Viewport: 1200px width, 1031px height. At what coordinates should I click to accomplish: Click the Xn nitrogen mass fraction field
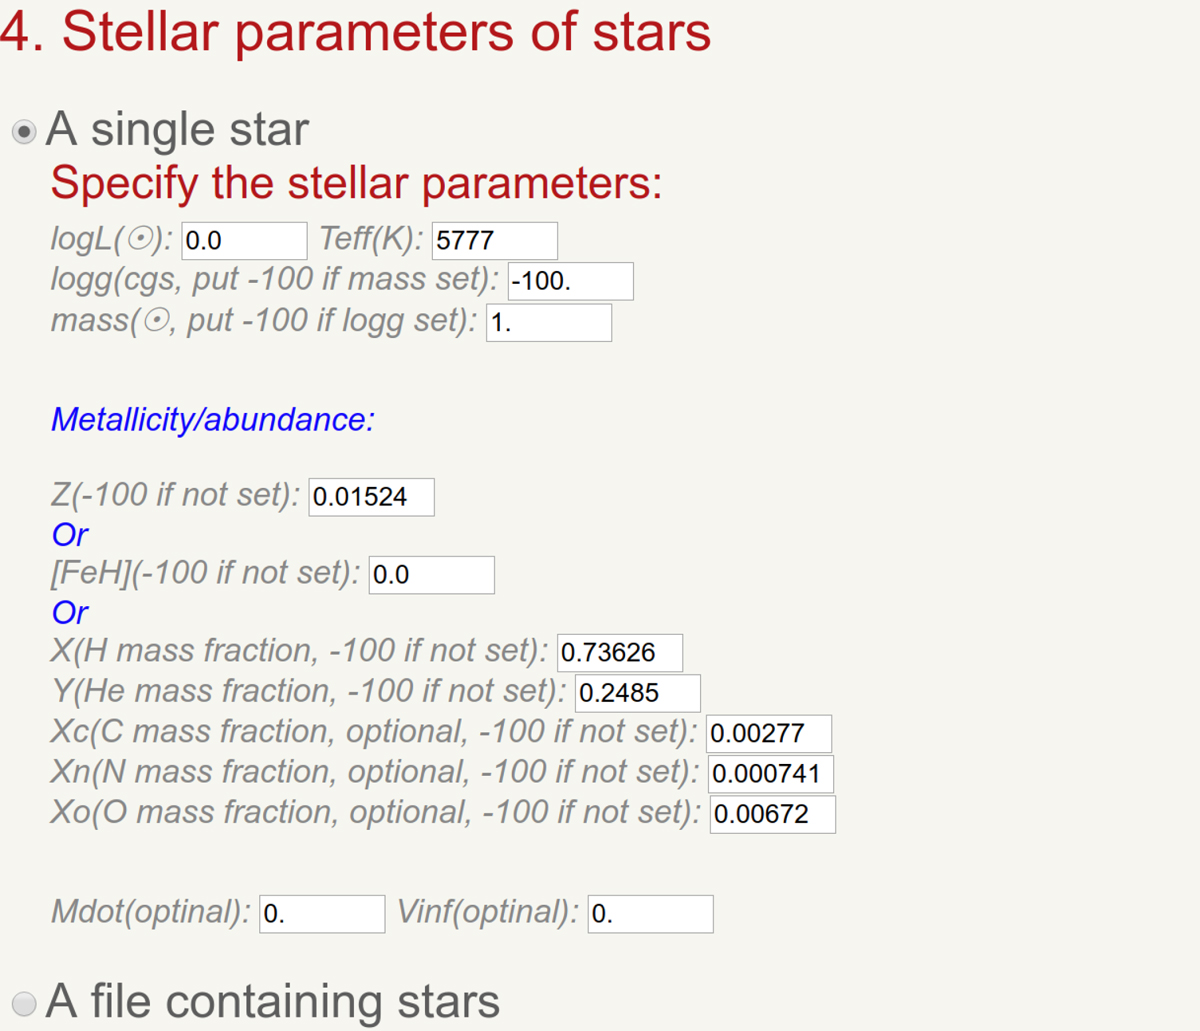pos(771,774)
